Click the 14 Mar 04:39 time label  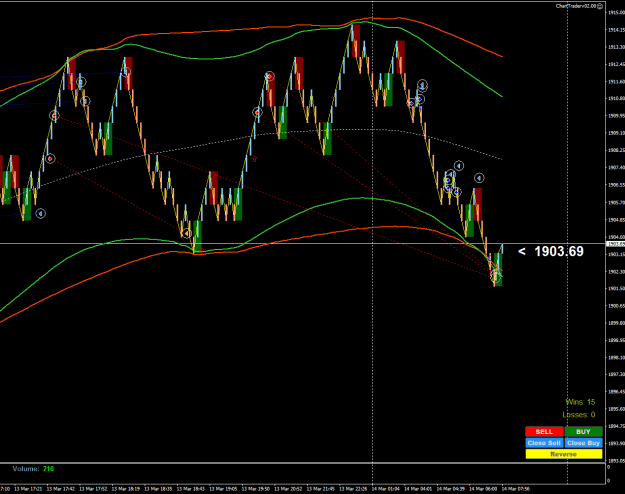450,489
